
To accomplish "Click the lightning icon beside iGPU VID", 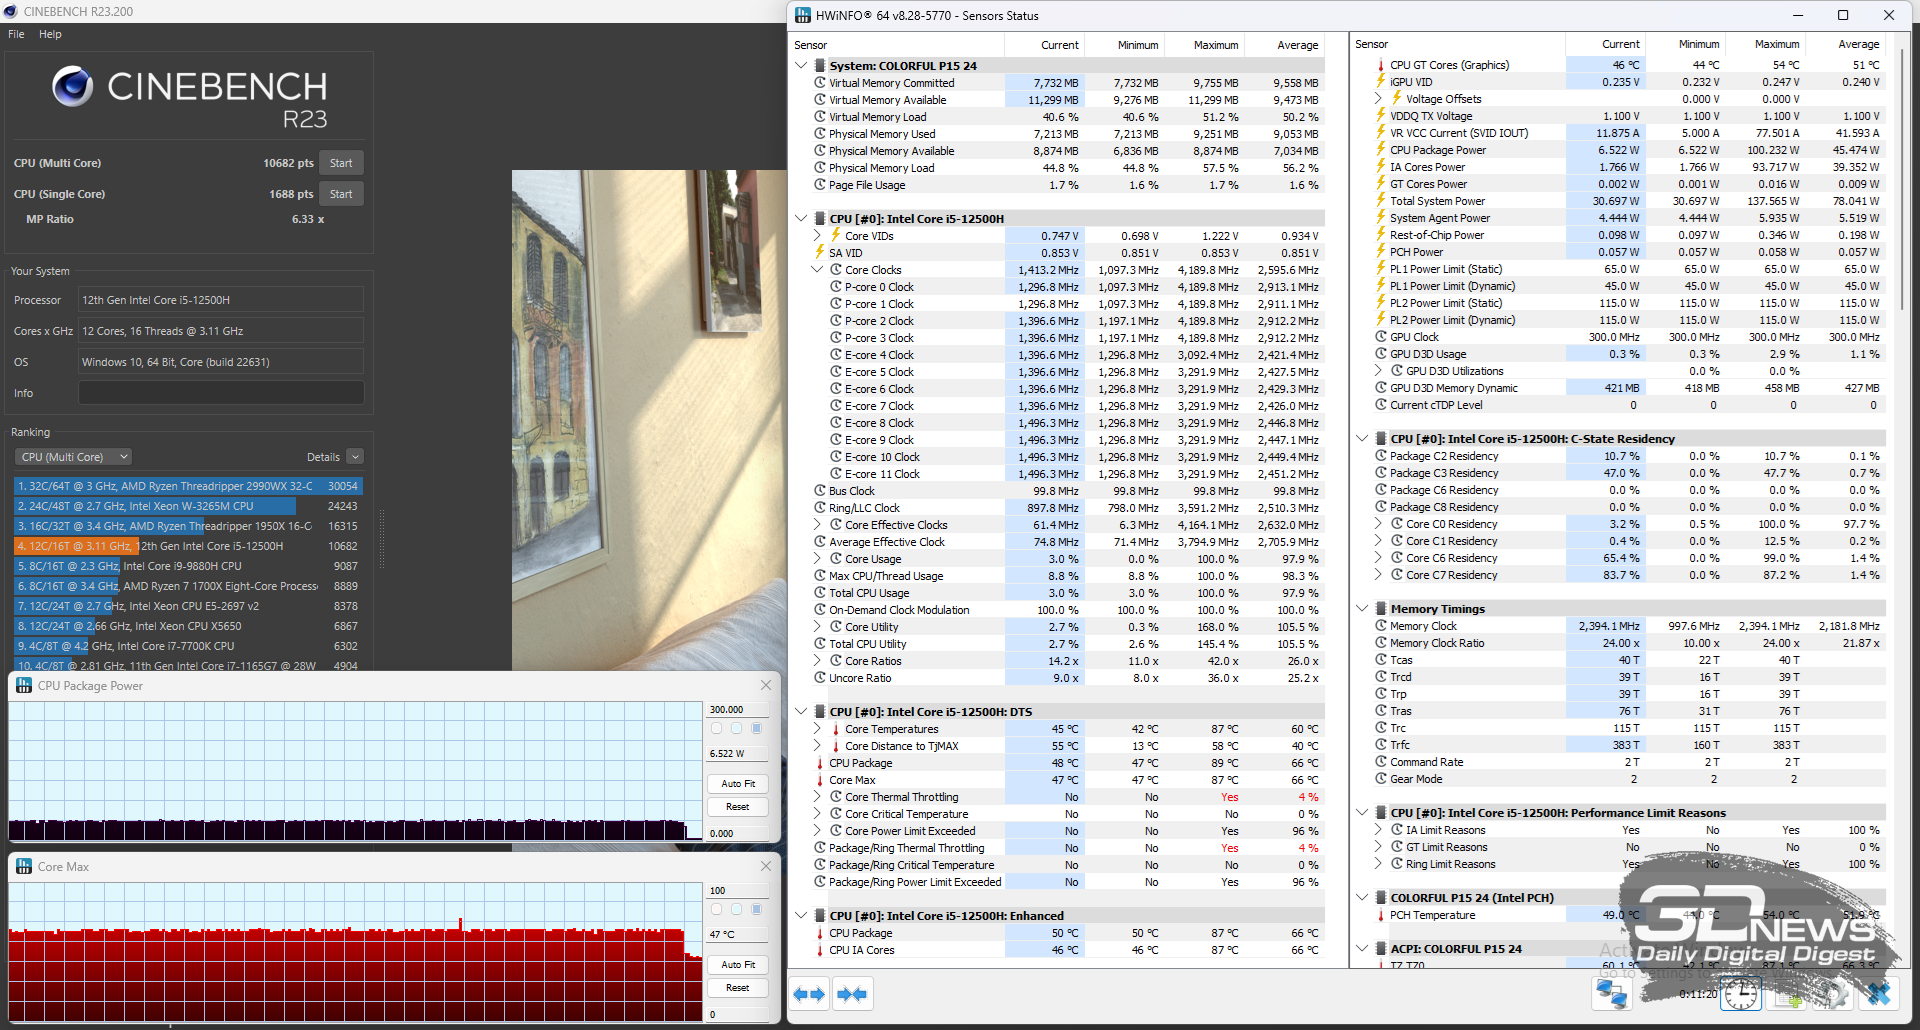I will click(x=1381, y=82).
